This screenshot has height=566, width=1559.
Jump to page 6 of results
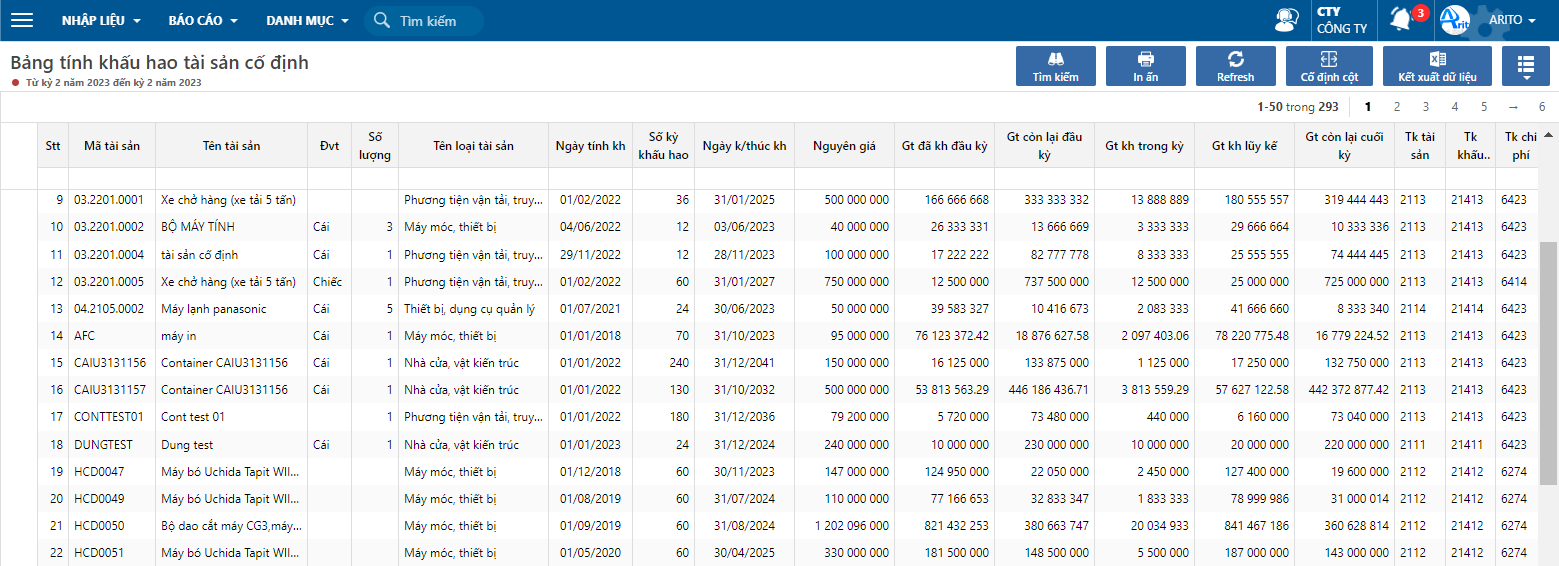point(1542,106)
